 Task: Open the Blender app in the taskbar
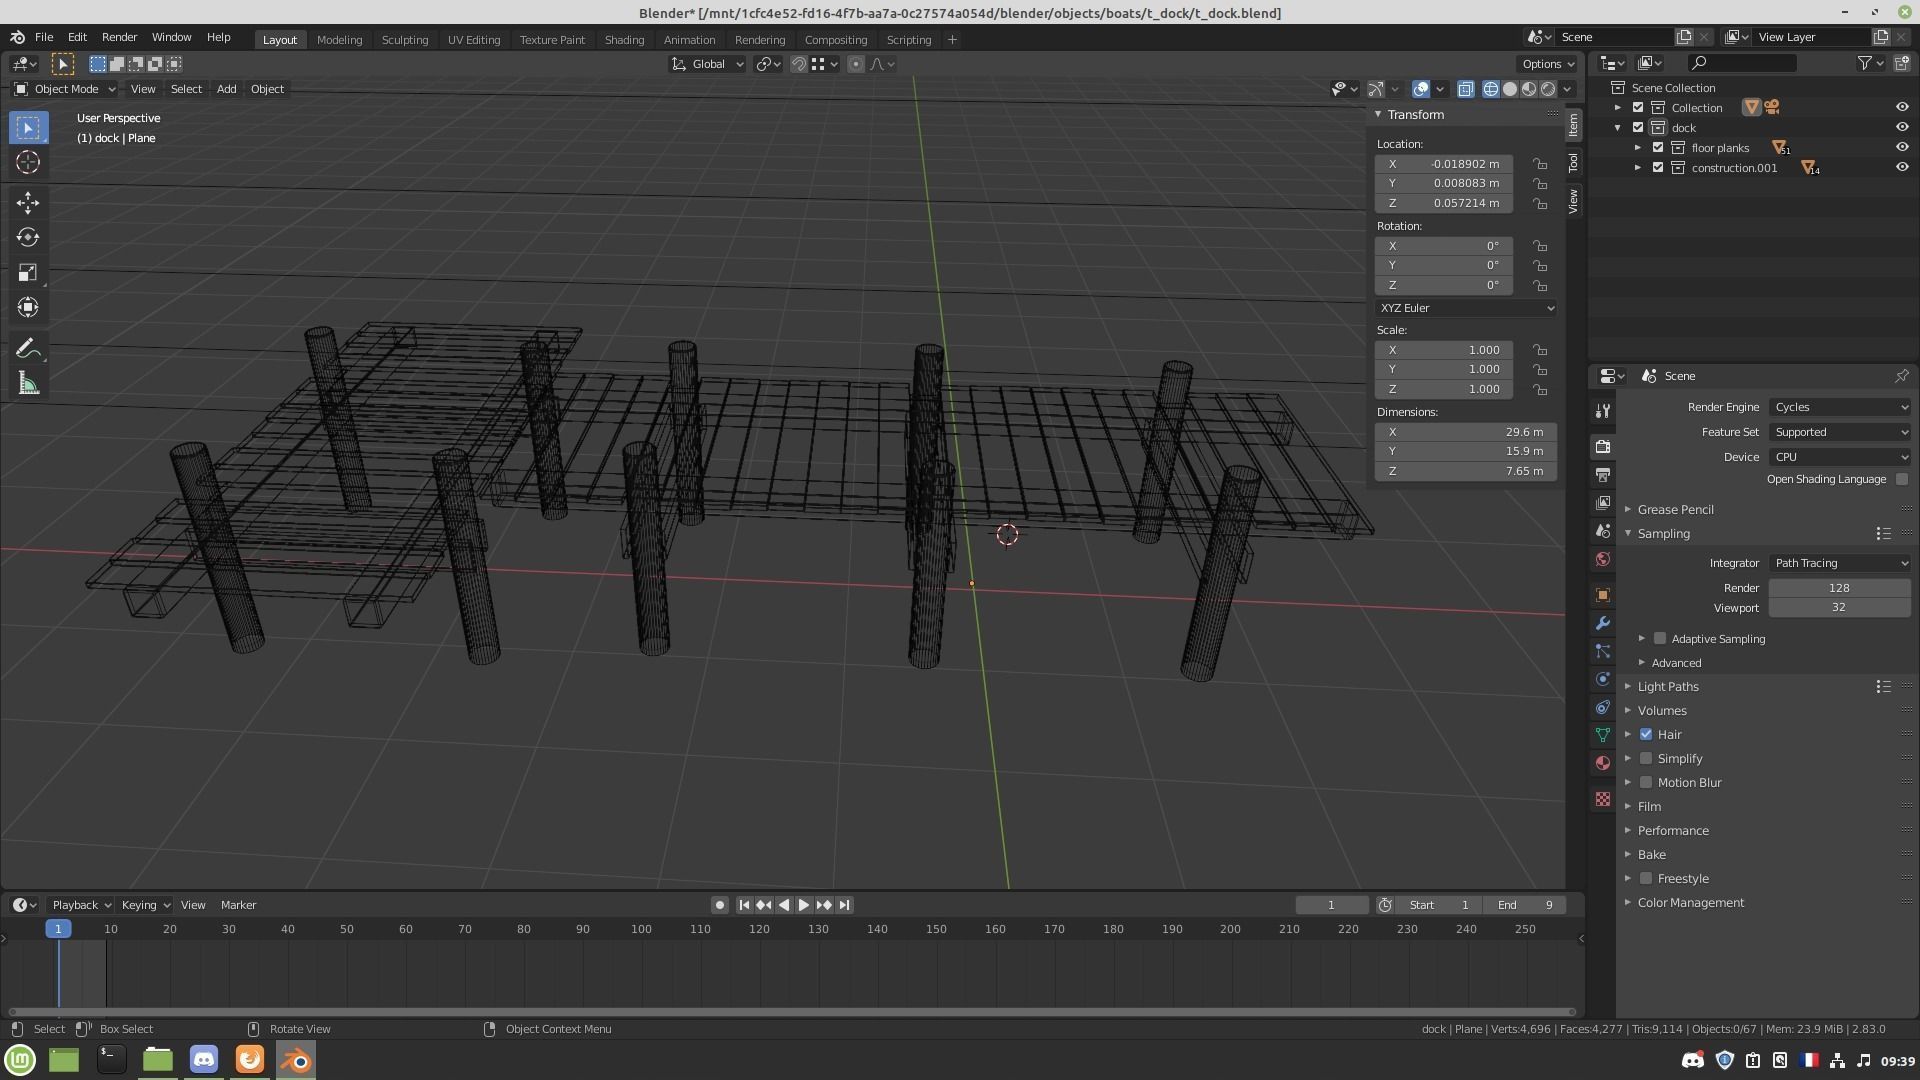(x=296, y=1060)
